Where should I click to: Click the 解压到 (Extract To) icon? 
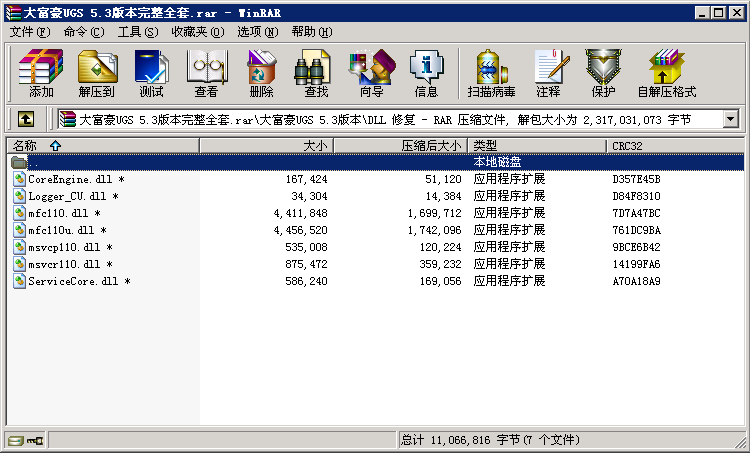96,73
